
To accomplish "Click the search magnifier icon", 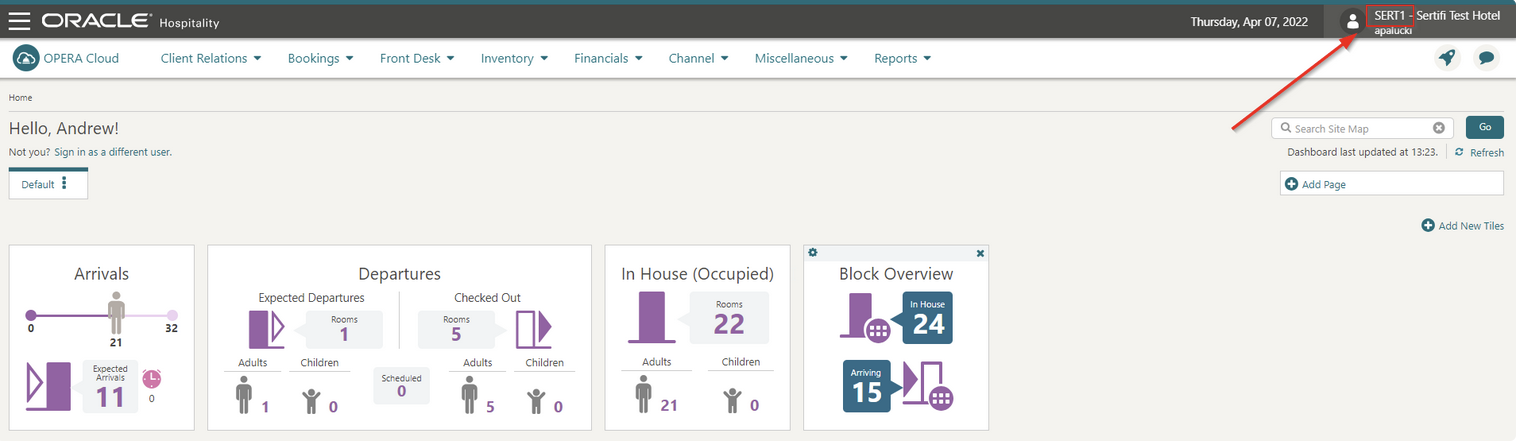I will (1286, 128).
